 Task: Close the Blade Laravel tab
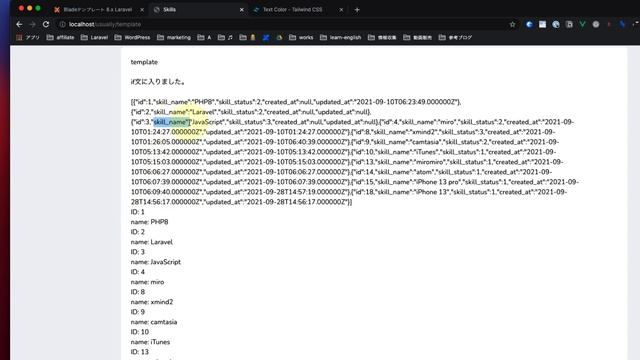point(142,9)
